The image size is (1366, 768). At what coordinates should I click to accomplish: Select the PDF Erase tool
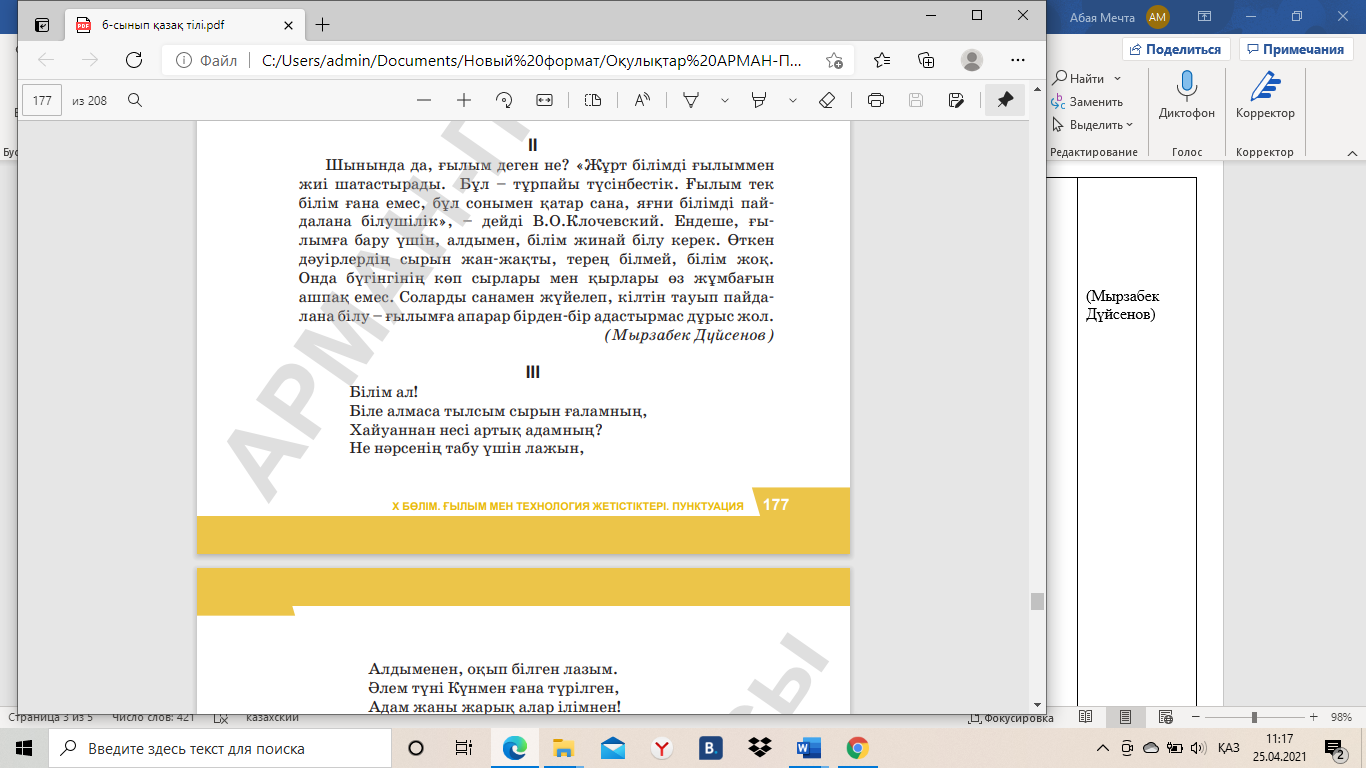[x=827, y=100]
